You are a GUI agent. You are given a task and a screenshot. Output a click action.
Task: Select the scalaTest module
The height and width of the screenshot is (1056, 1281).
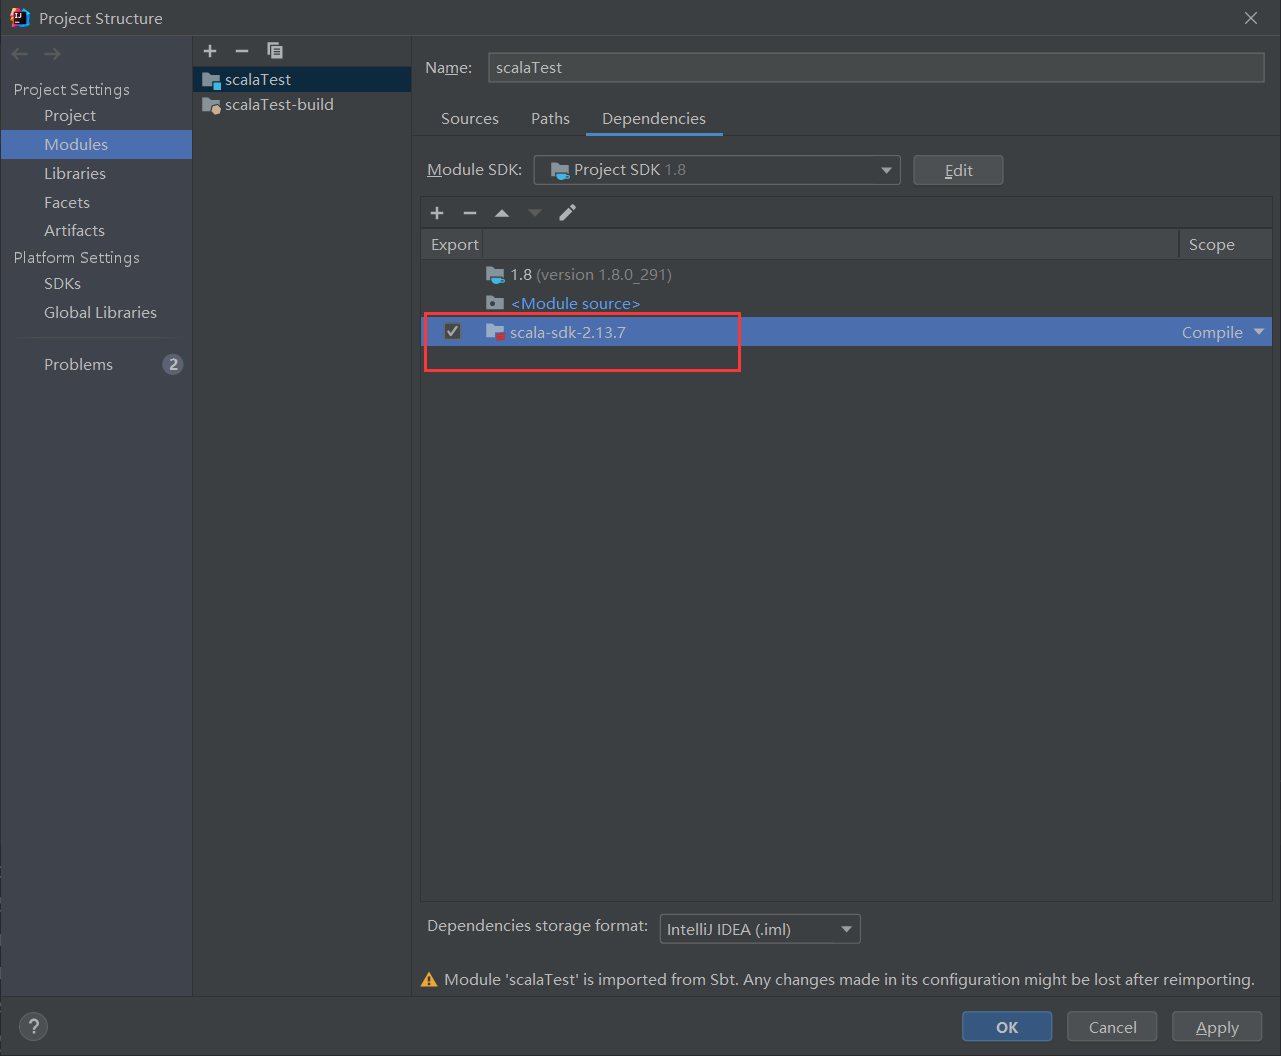(x=302, y=79)
